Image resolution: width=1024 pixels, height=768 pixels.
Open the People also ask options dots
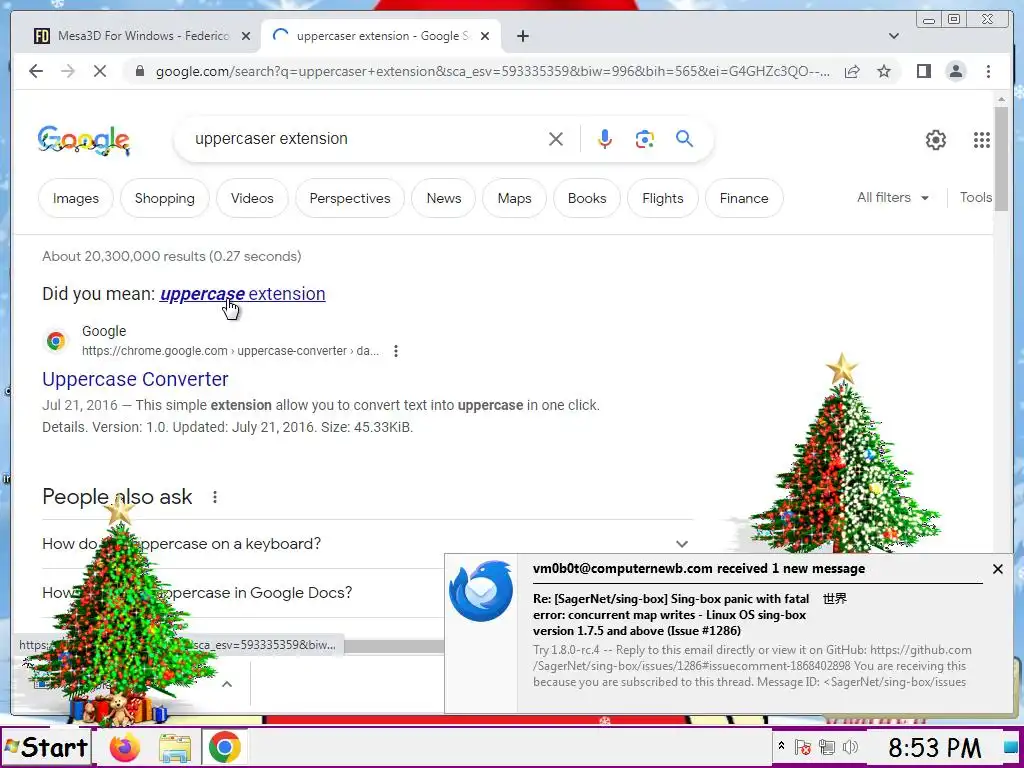point(215,497)
